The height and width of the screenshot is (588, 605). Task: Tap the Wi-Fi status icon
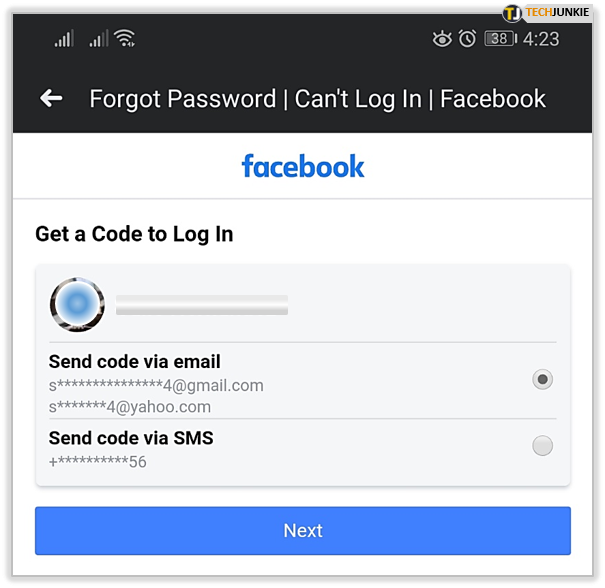click(125, 38)
